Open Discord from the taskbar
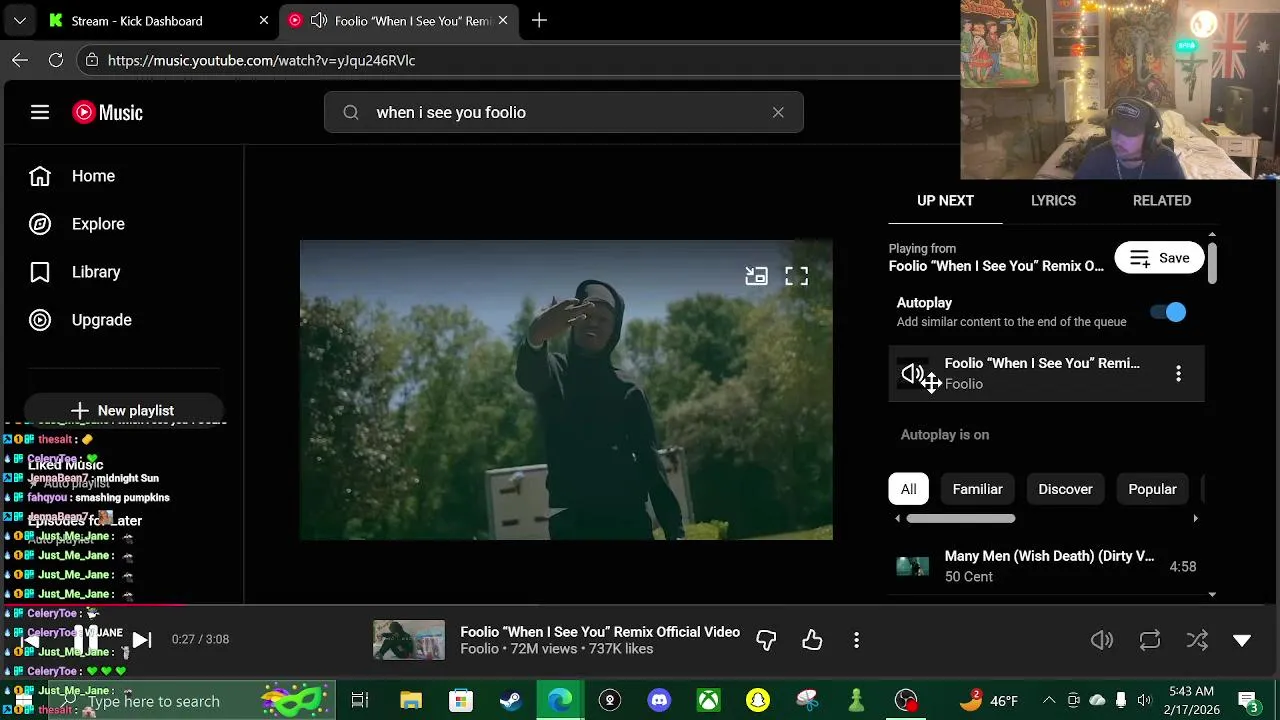The height and width of the screenshot is (720, 1280). point(659,700)
